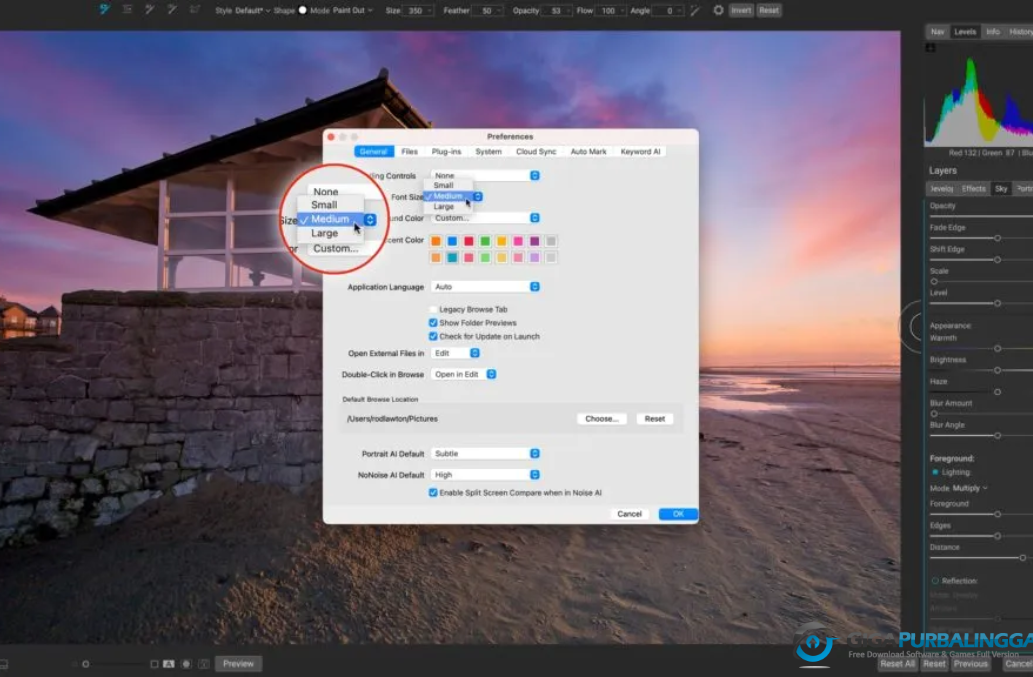Image resolution: width=1033 pixels, height=677 pixels.
Task: Click the second mask tool icon
Action: (127, 10)
